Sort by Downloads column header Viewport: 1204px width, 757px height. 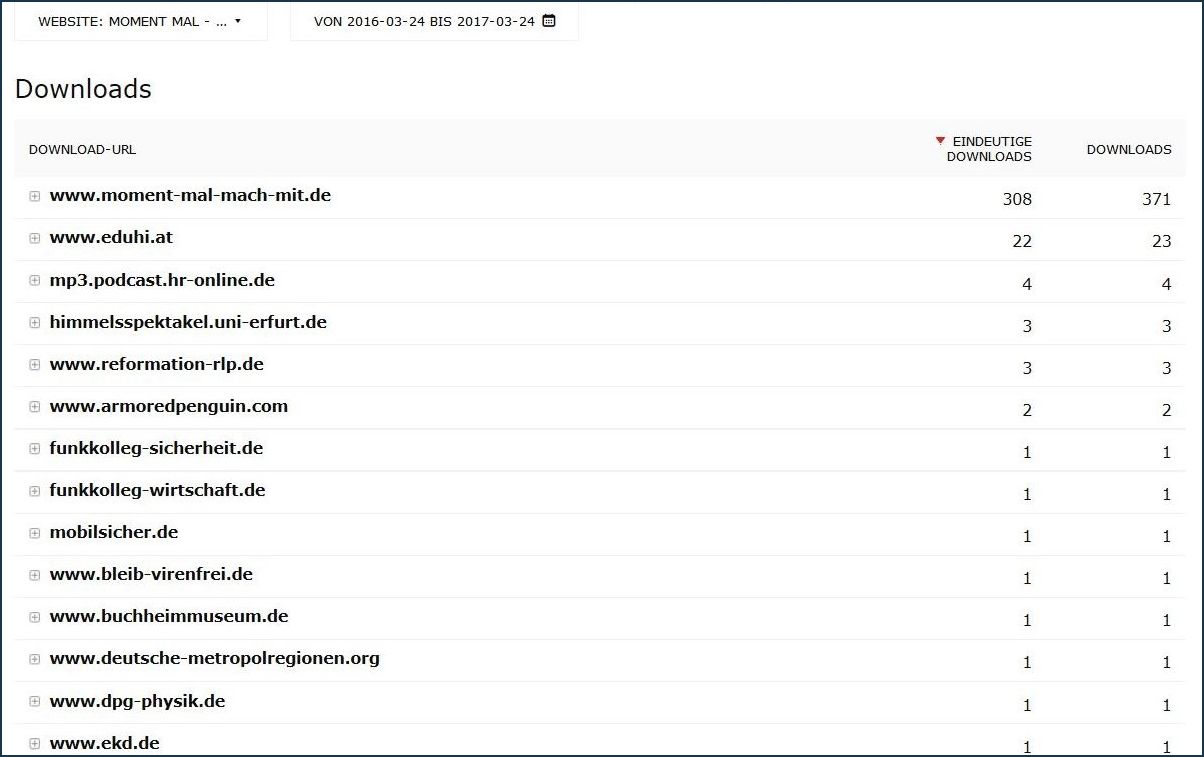[x=1129, y=149]
